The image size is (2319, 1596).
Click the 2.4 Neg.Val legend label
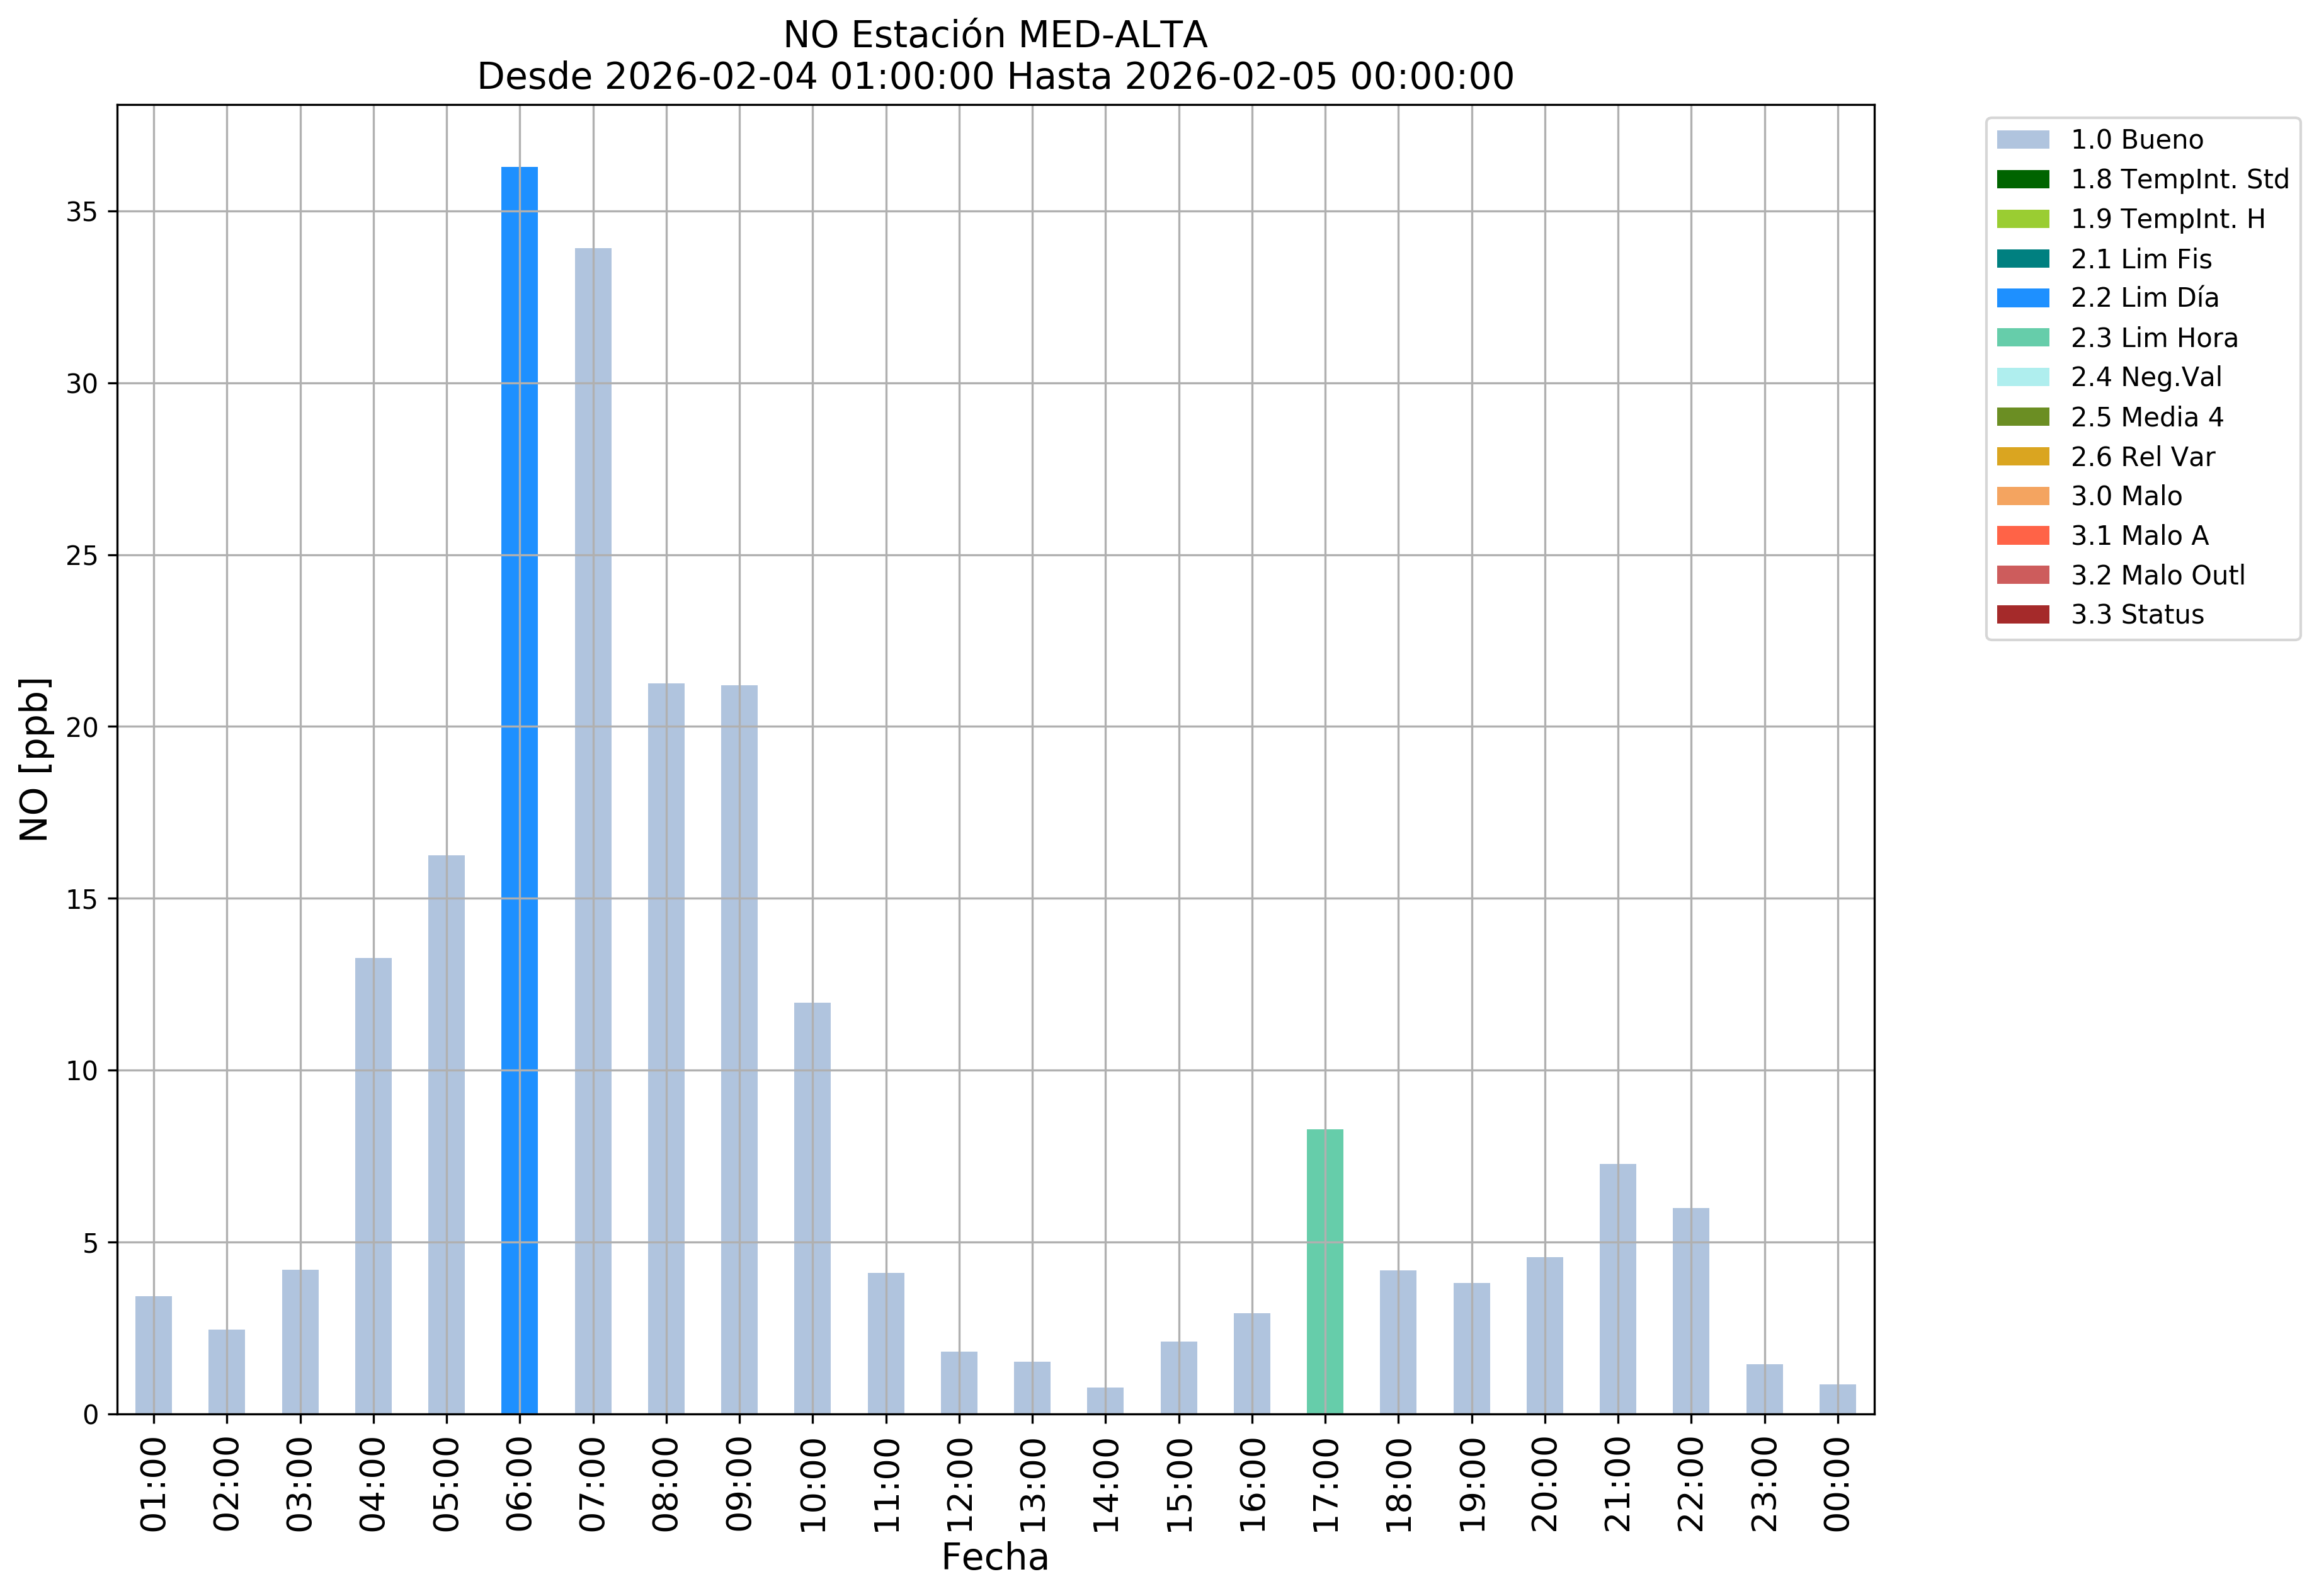[2145, 377]
